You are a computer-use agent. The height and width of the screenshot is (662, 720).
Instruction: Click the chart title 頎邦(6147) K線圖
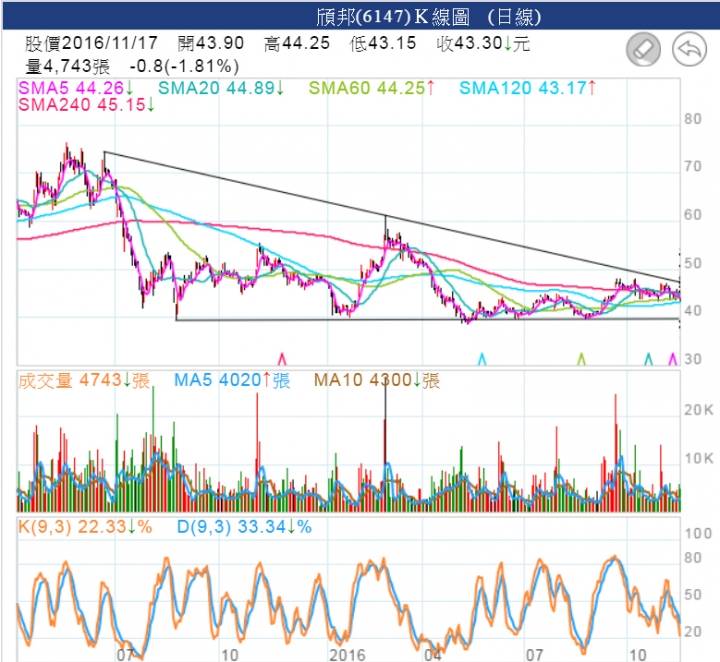(393, 17)
